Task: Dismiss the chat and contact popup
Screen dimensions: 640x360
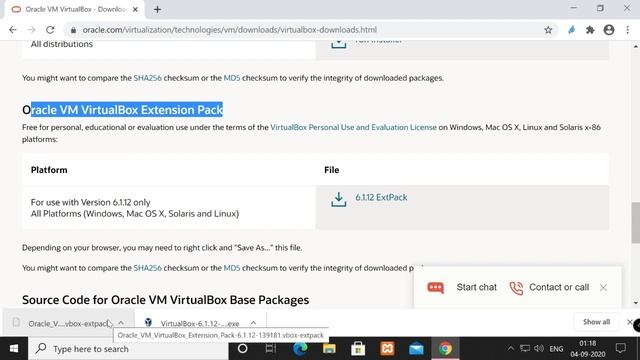Action: (603, 287)
